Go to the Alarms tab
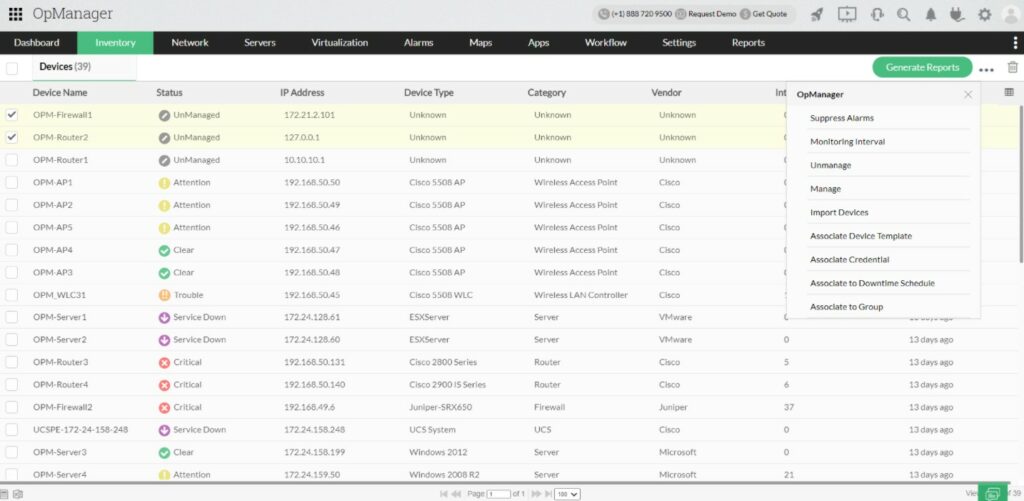 (x=419, y=42)
